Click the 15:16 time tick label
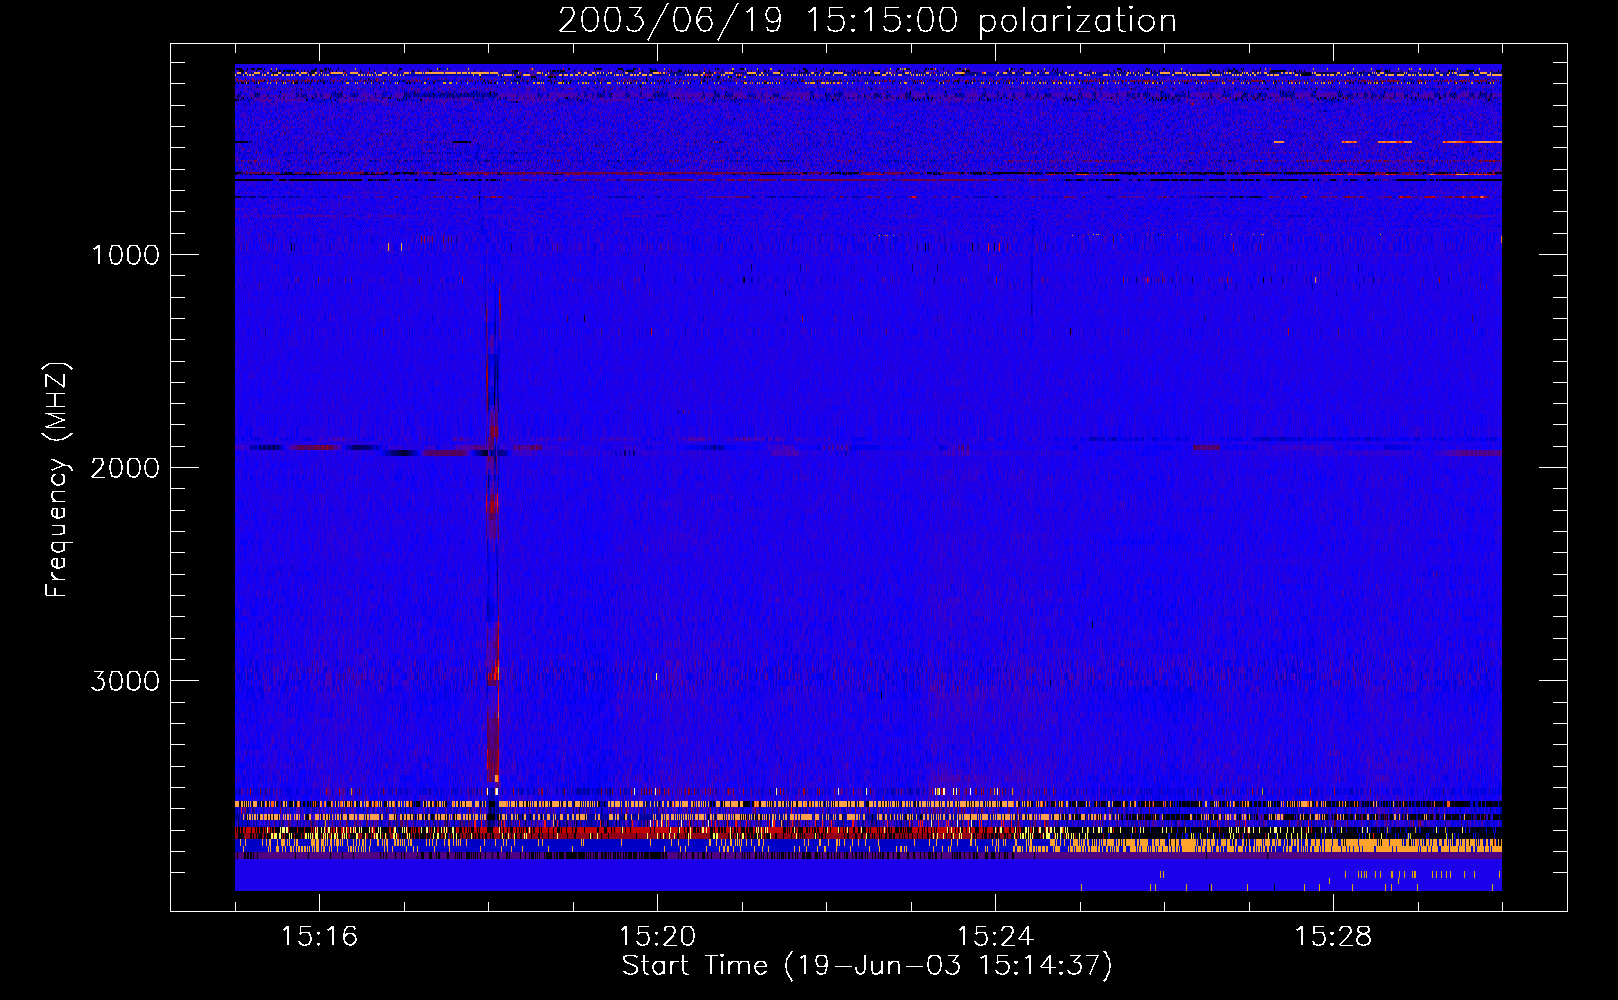Image resolution: width=1618 pixels, height=1000 pixels. [320, 937]
